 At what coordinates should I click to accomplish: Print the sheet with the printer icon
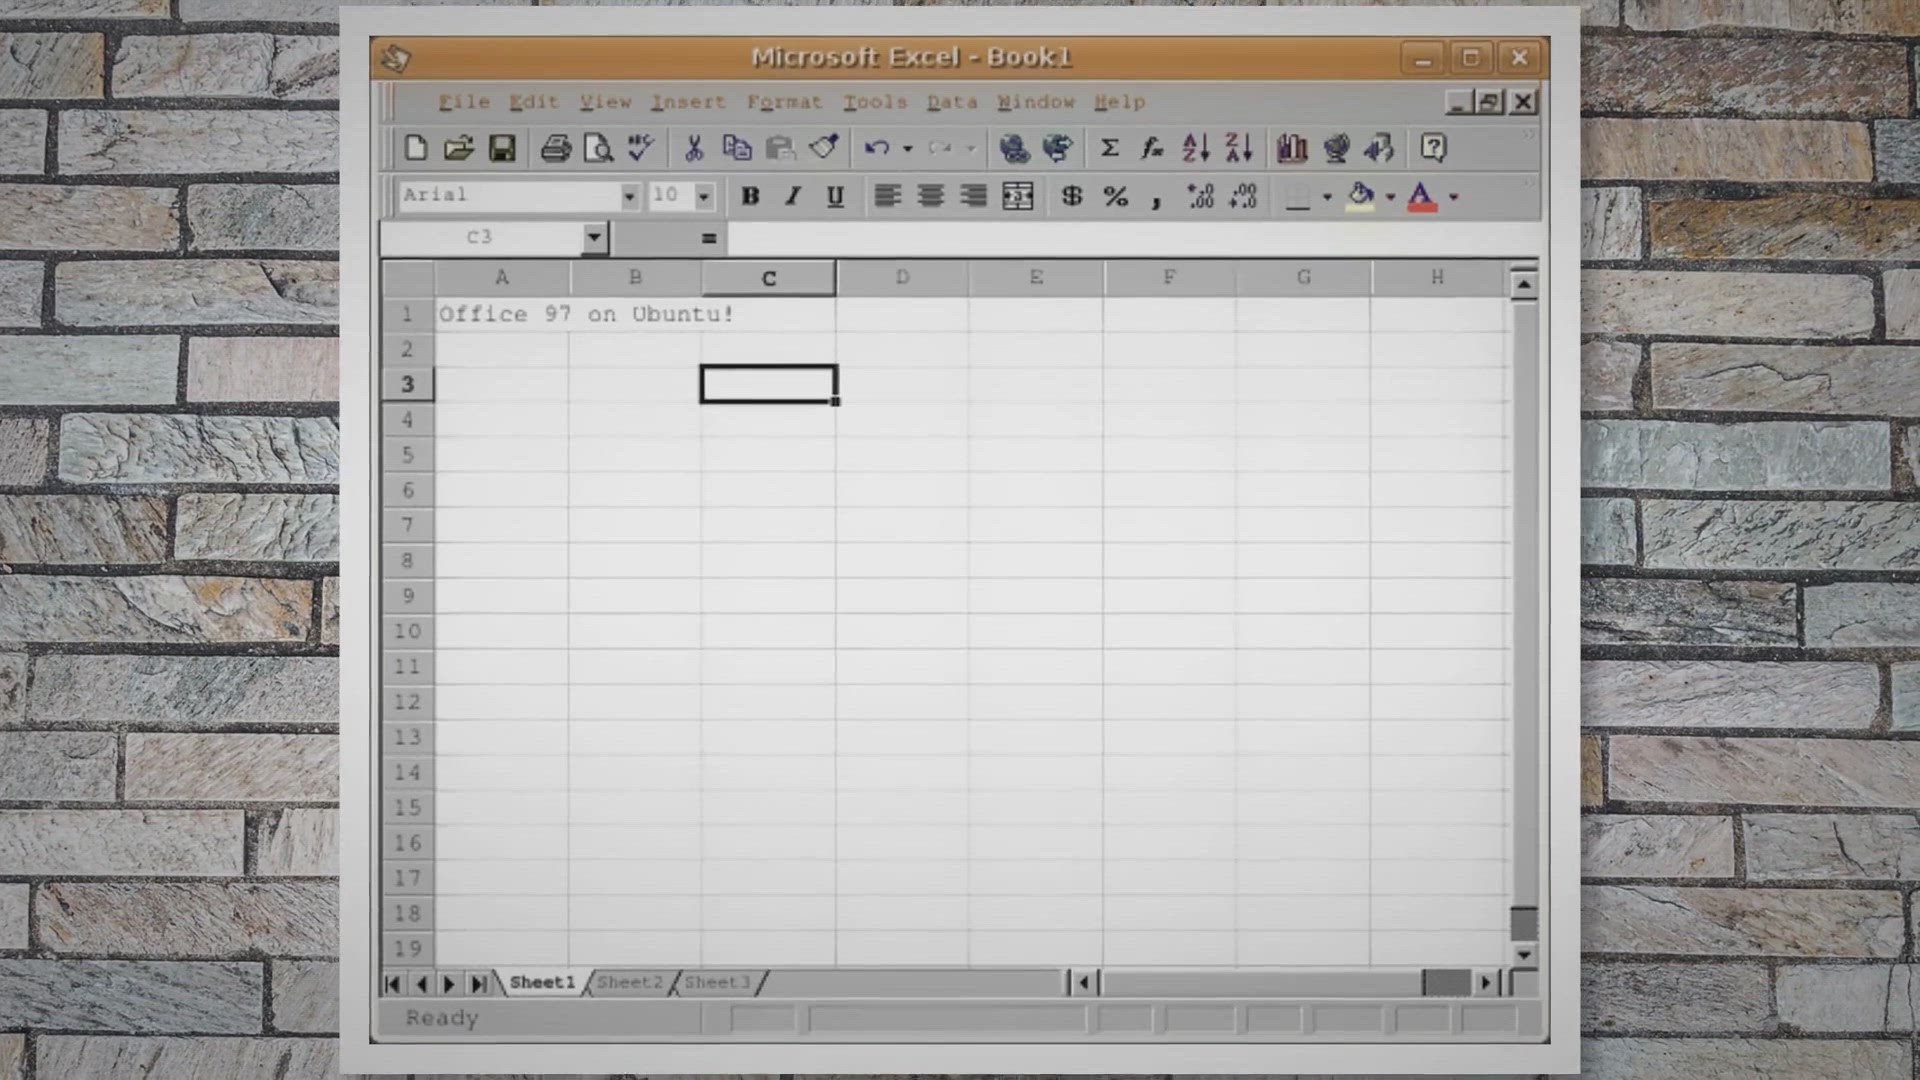click(x=556, y=148)
